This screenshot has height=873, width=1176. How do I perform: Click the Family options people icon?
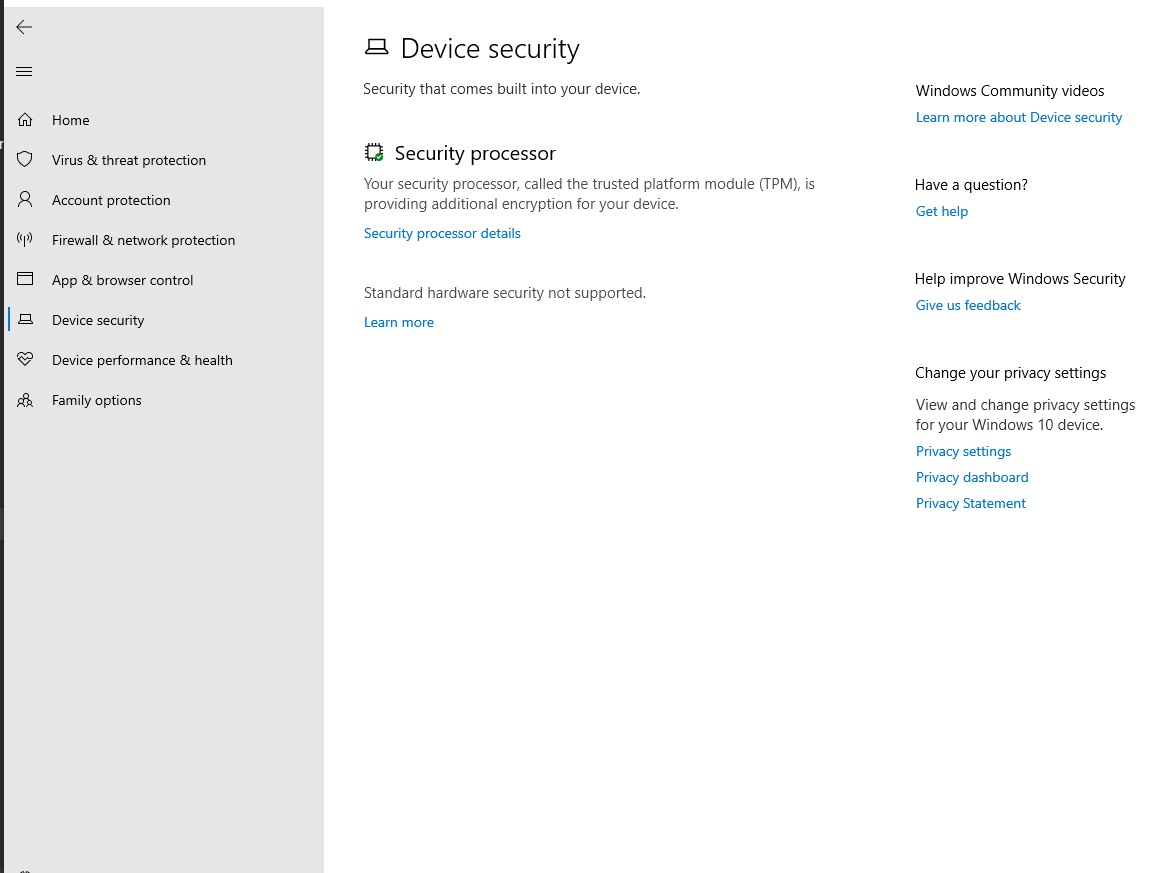pyautogui.click(x=25, y=400)
